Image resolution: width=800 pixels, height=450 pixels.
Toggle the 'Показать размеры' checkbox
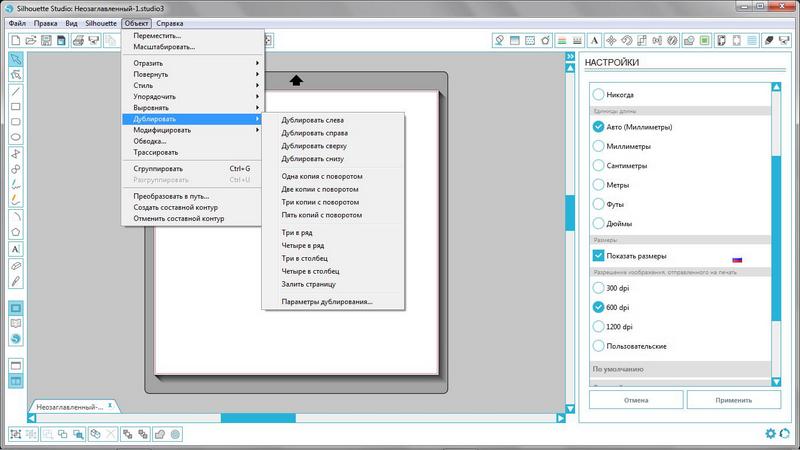(598, 256)
